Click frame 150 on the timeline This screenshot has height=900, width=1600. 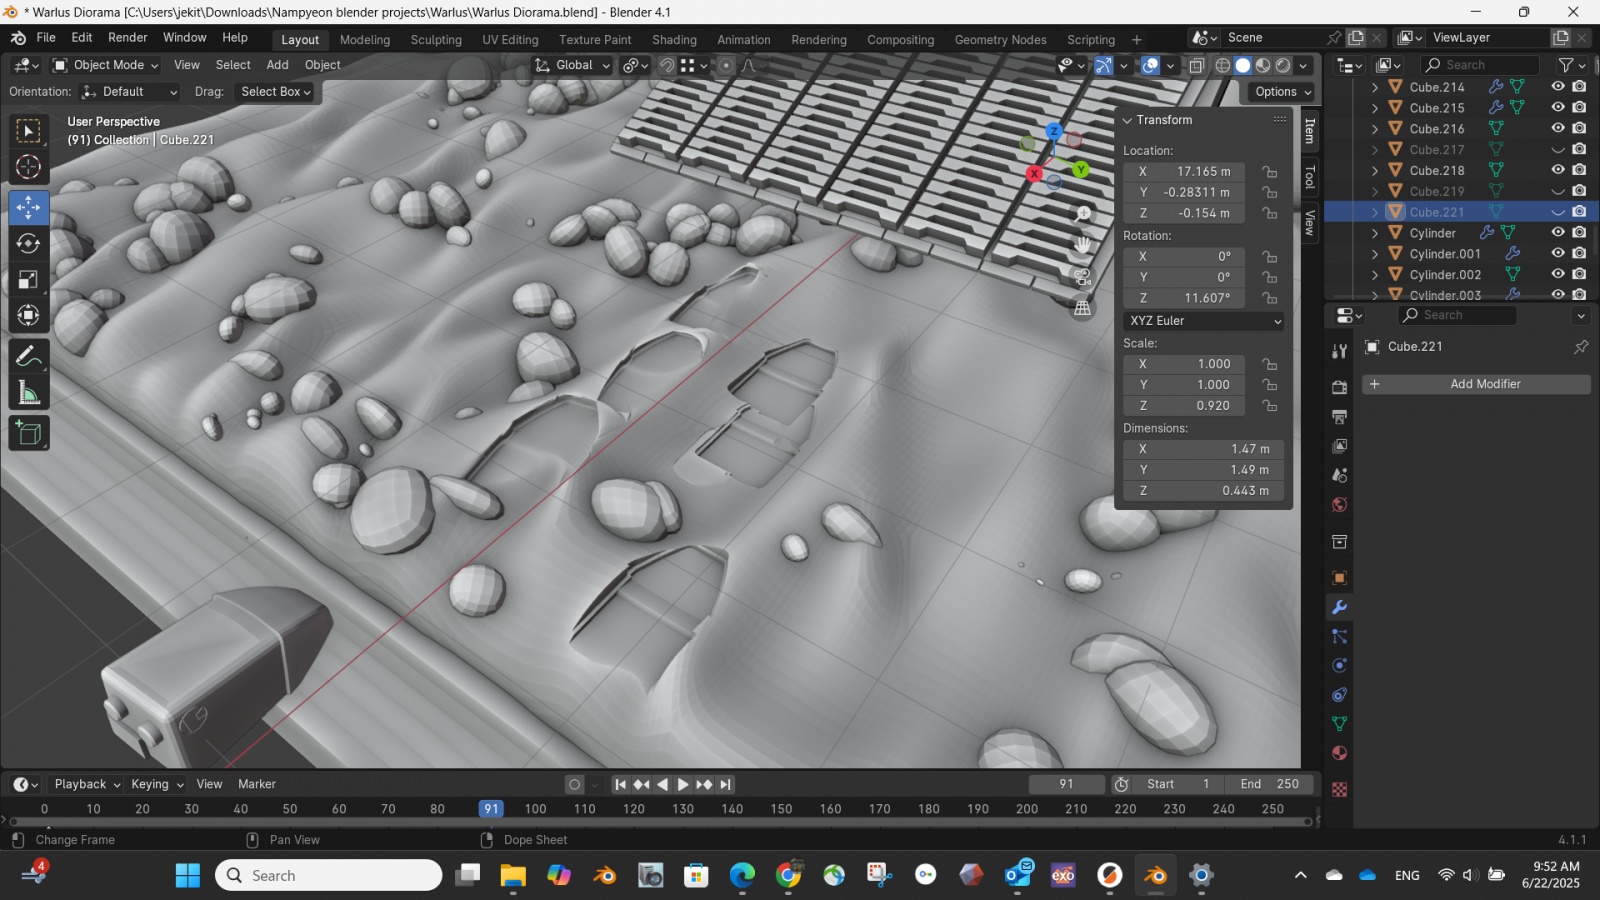tap(781, 809)
